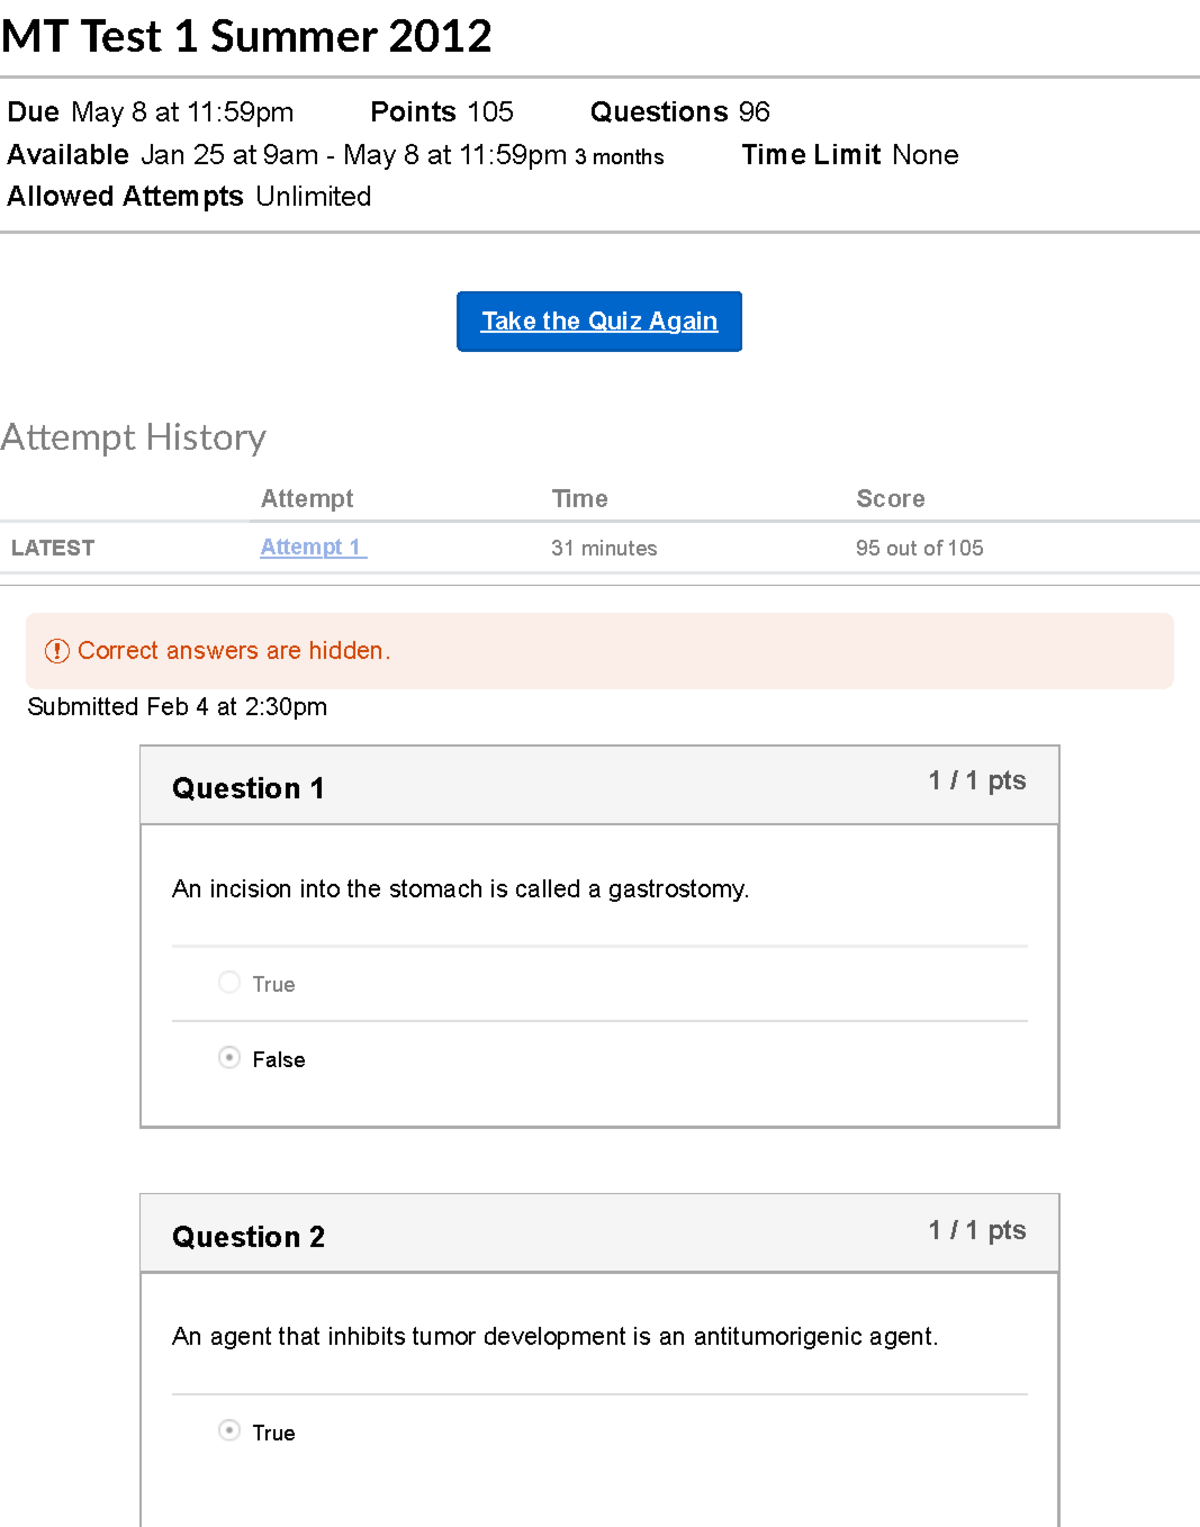
Task: Click the Attempt History heading
Action: tap(134, 437)
